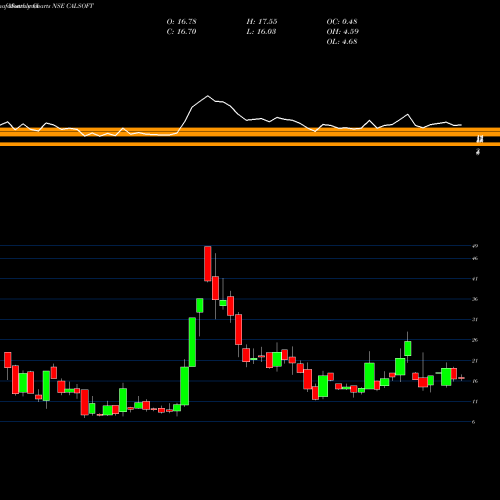This screenshot has width=500, height=500.
Task: Click the price axis label 11
Action: point(475,402)
